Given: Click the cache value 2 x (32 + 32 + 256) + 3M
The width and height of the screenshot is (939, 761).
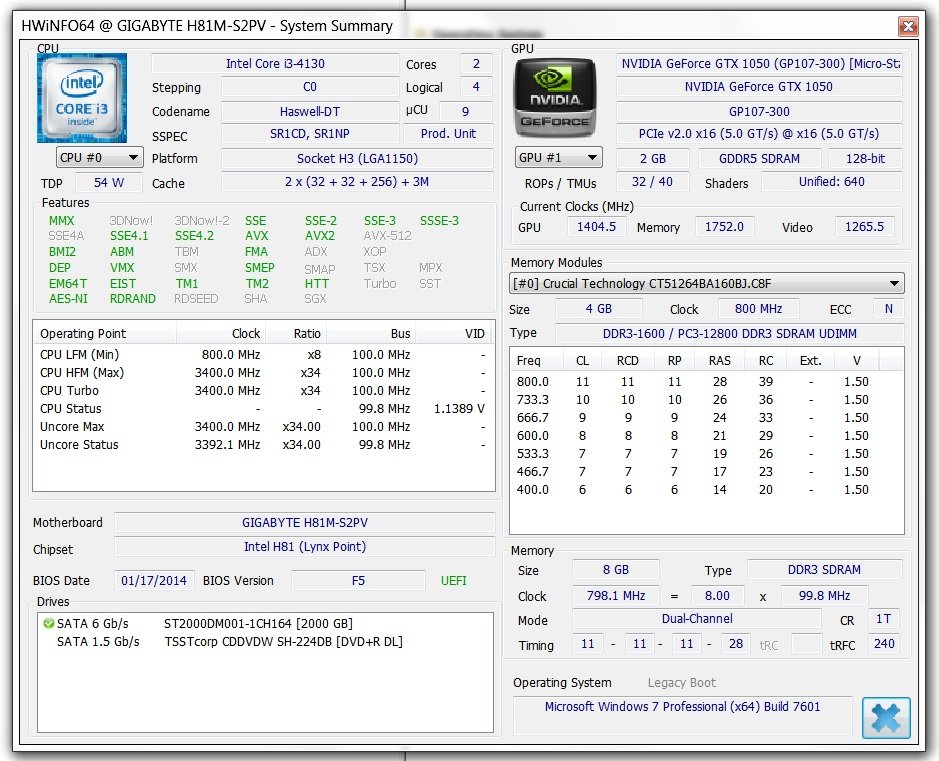Looking at the screenshot, I should coord(357,182).
